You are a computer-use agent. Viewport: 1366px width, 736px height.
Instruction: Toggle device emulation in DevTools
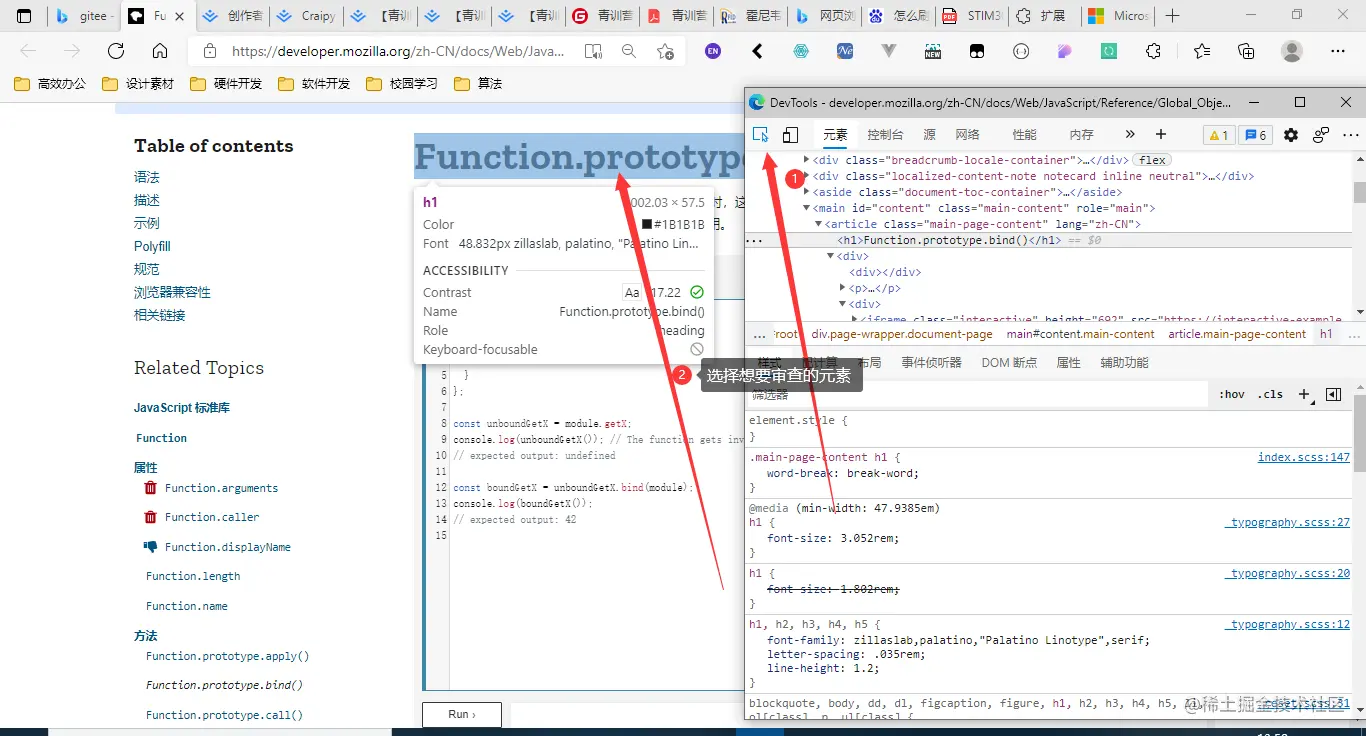click(x=791, y=135)
